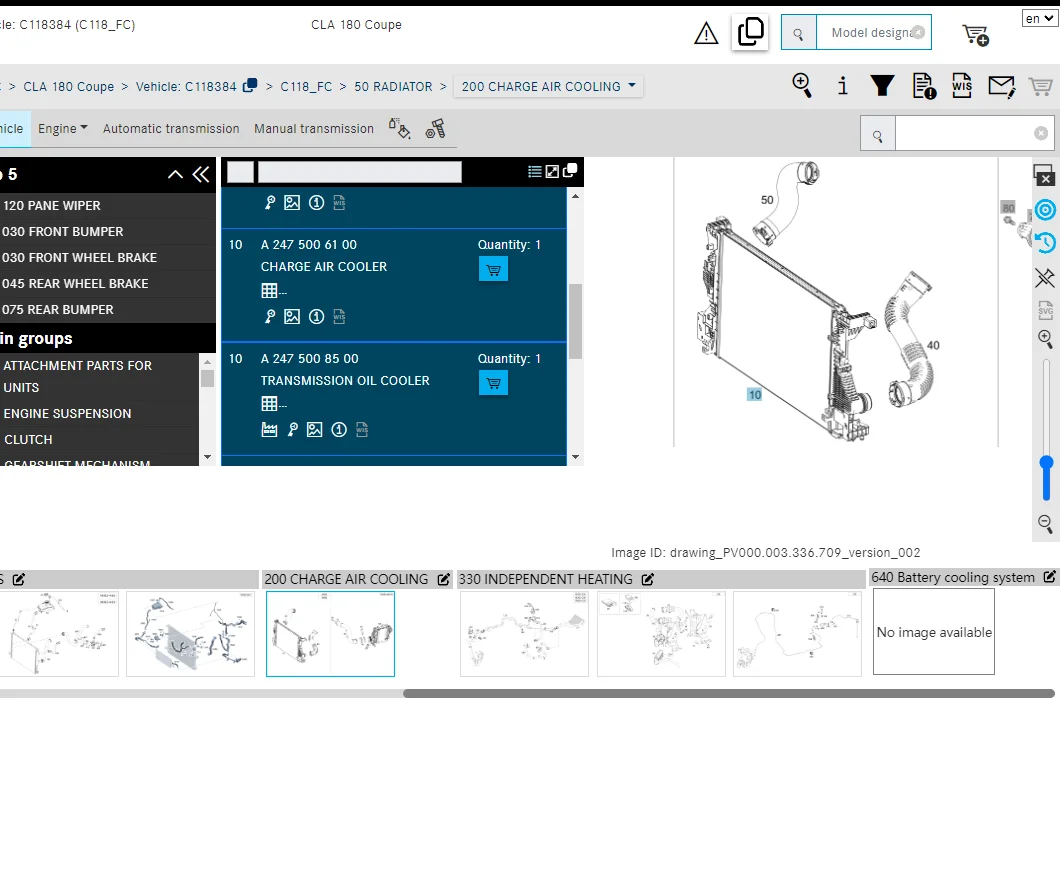Viewport: 1060px width, 877px height.
Task: Zoom in with magnifier plus beside drawing
Action: point(1045,339)
